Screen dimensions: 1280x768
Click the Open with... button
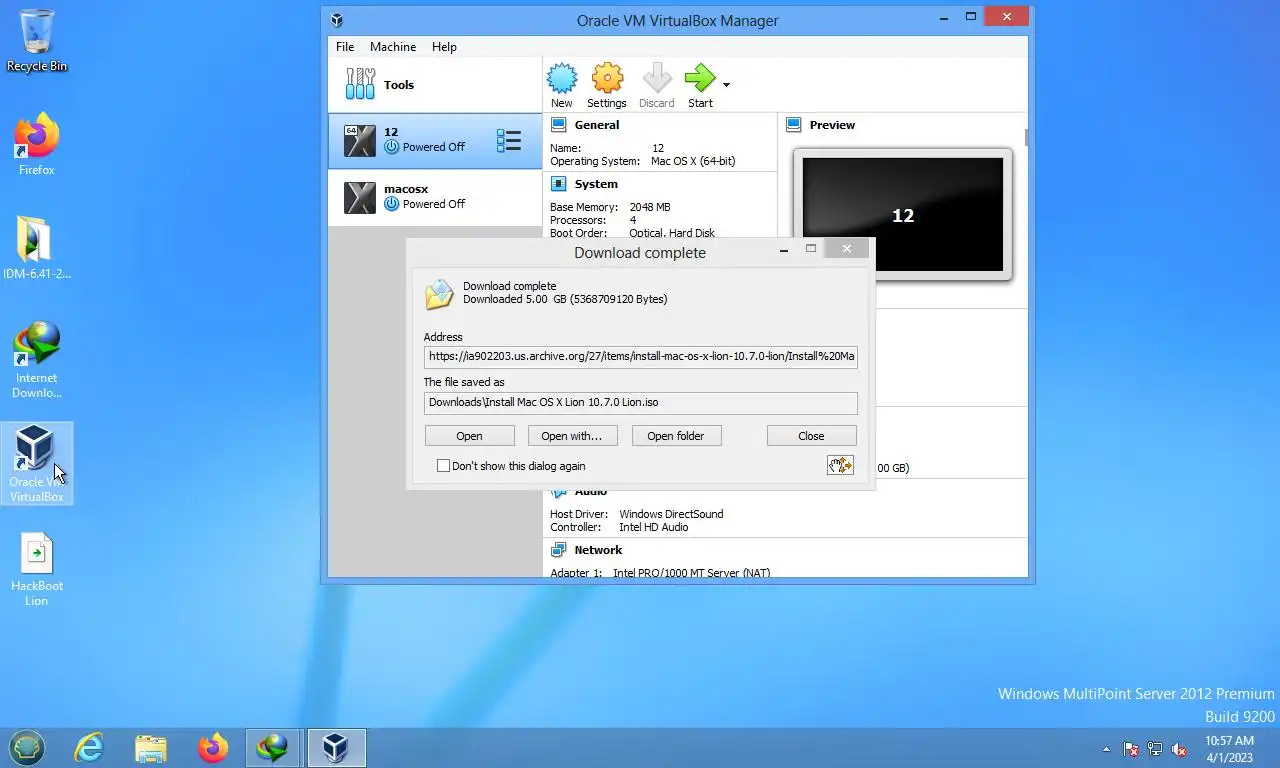coord(572,436)
